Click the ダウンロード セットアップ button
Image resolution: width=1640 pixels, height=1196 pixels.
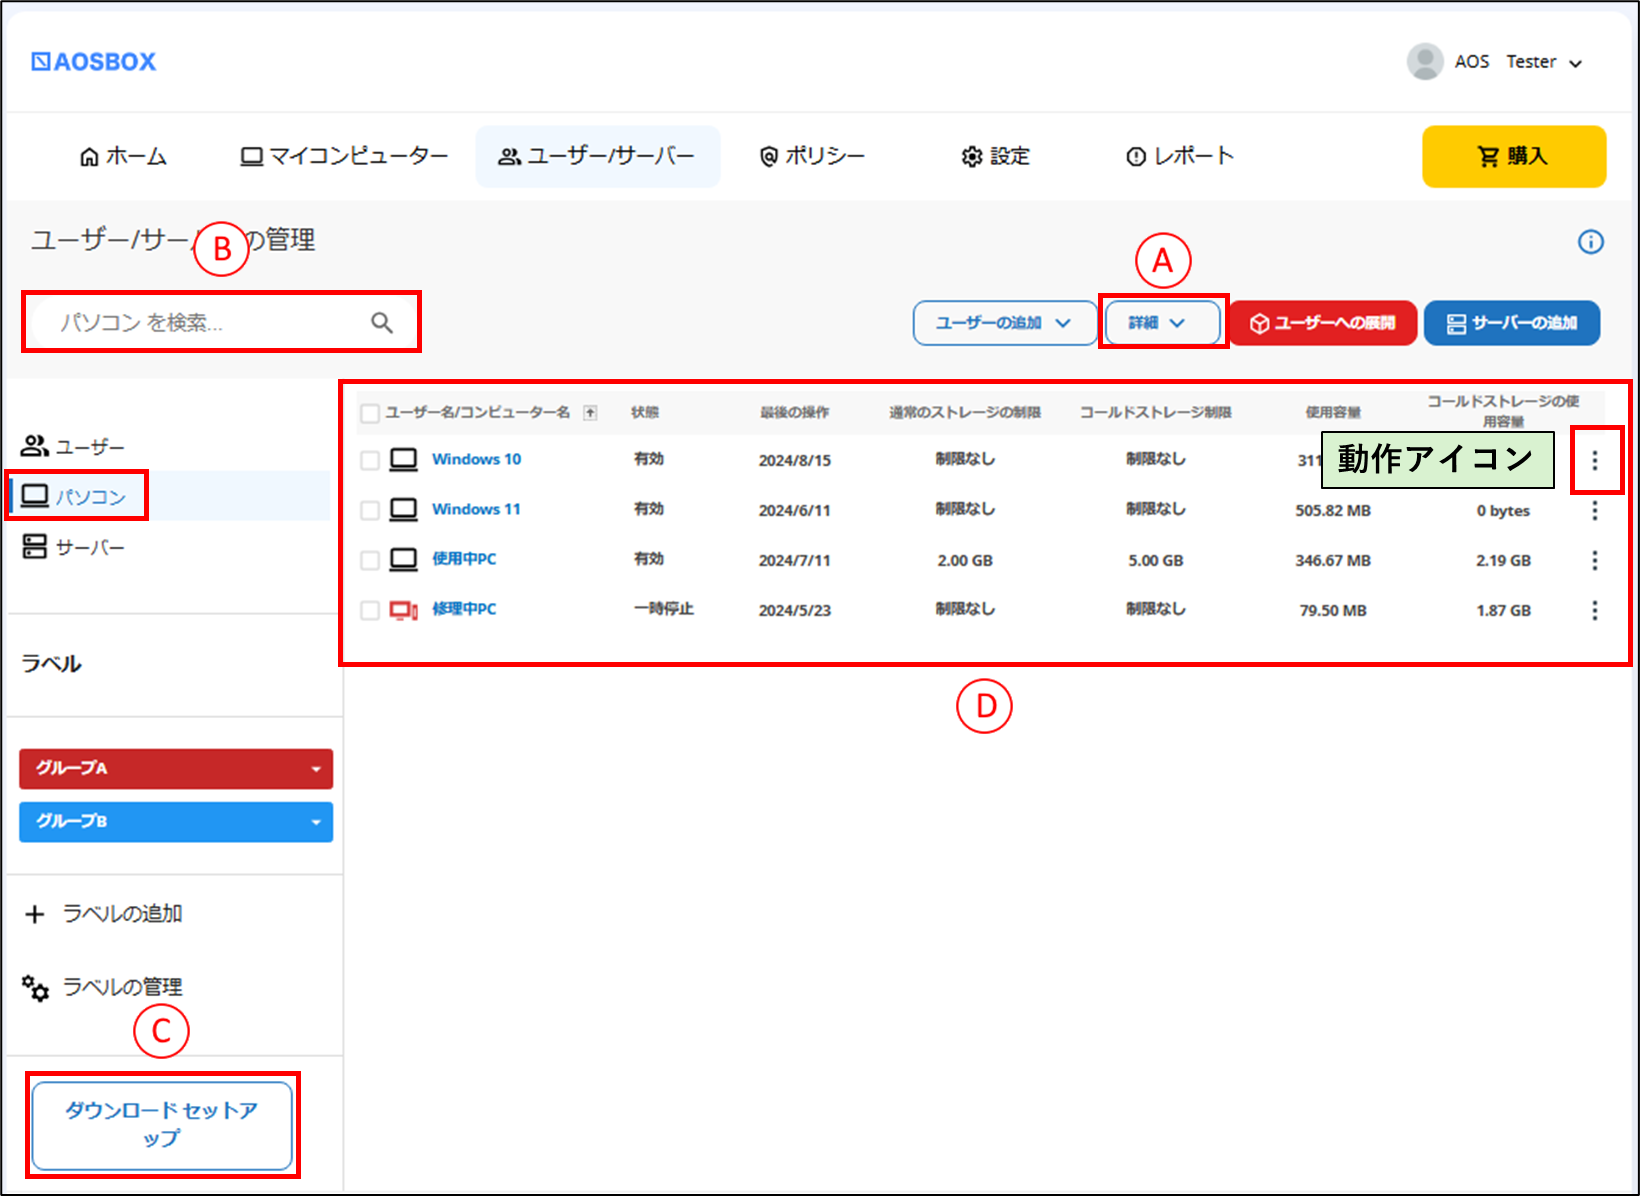point(162,1125)
